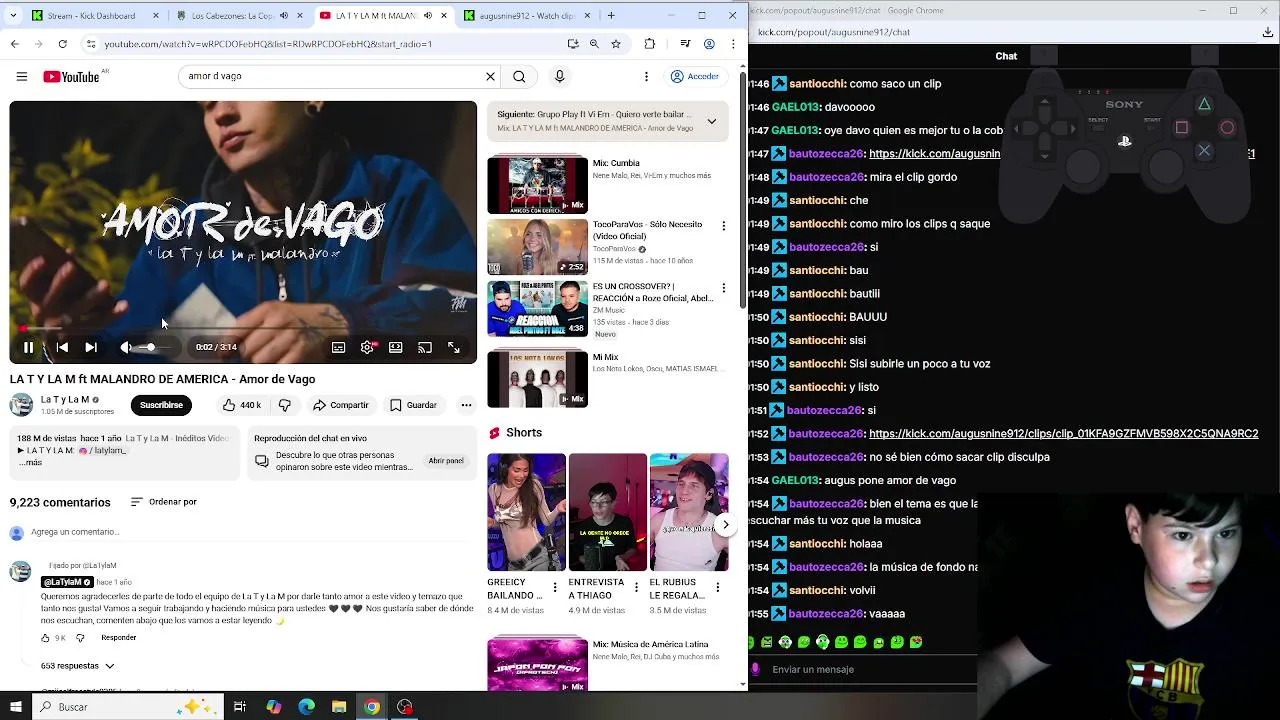This screenshot has height=720, width=1280.
Task: Adjust the player volume slider
Action: click(152, 347)
